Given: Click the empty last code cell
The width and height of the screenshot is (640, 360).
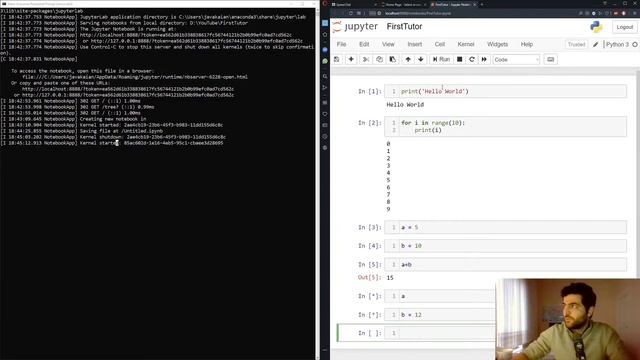Looking at the screenshot, I should point(440,333).
